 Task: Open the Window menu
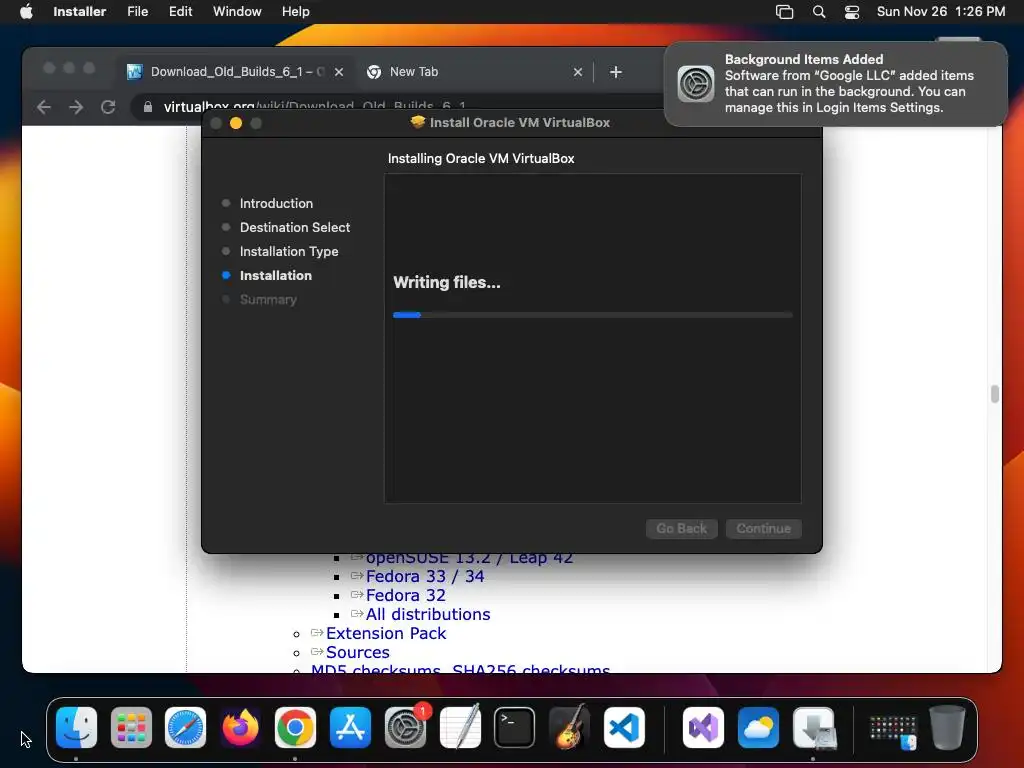tap(237, 12)
